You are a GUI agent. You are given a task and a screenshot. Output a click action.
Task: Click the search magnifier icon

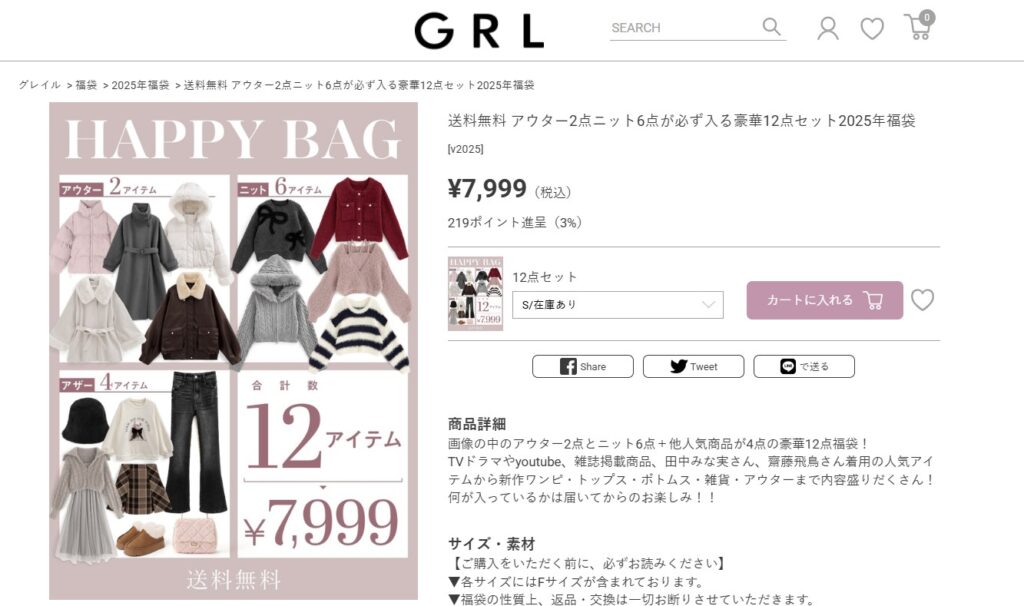tap(771, 27)
